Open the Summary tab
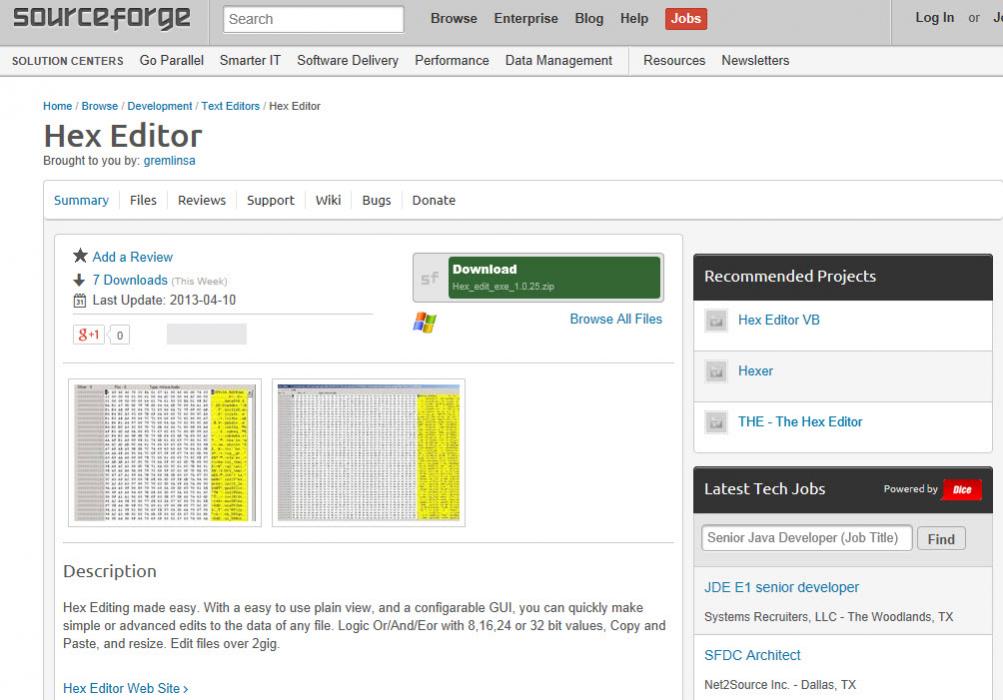 point(81,200)
